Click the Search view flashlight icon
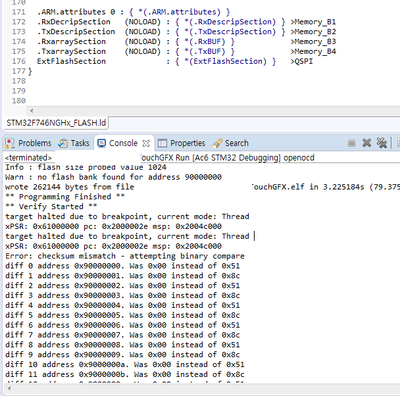Image resolution: width=400 pixels, height=396 pixels. 217,143
